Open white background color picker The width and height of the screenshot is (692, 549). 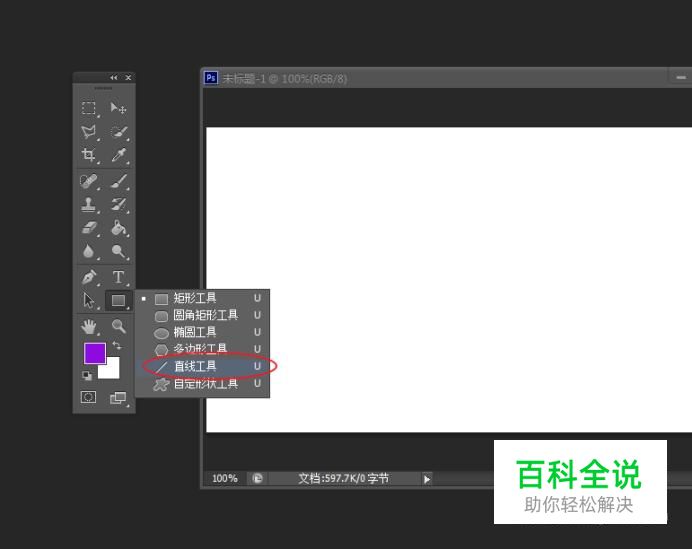click(113, 372)
